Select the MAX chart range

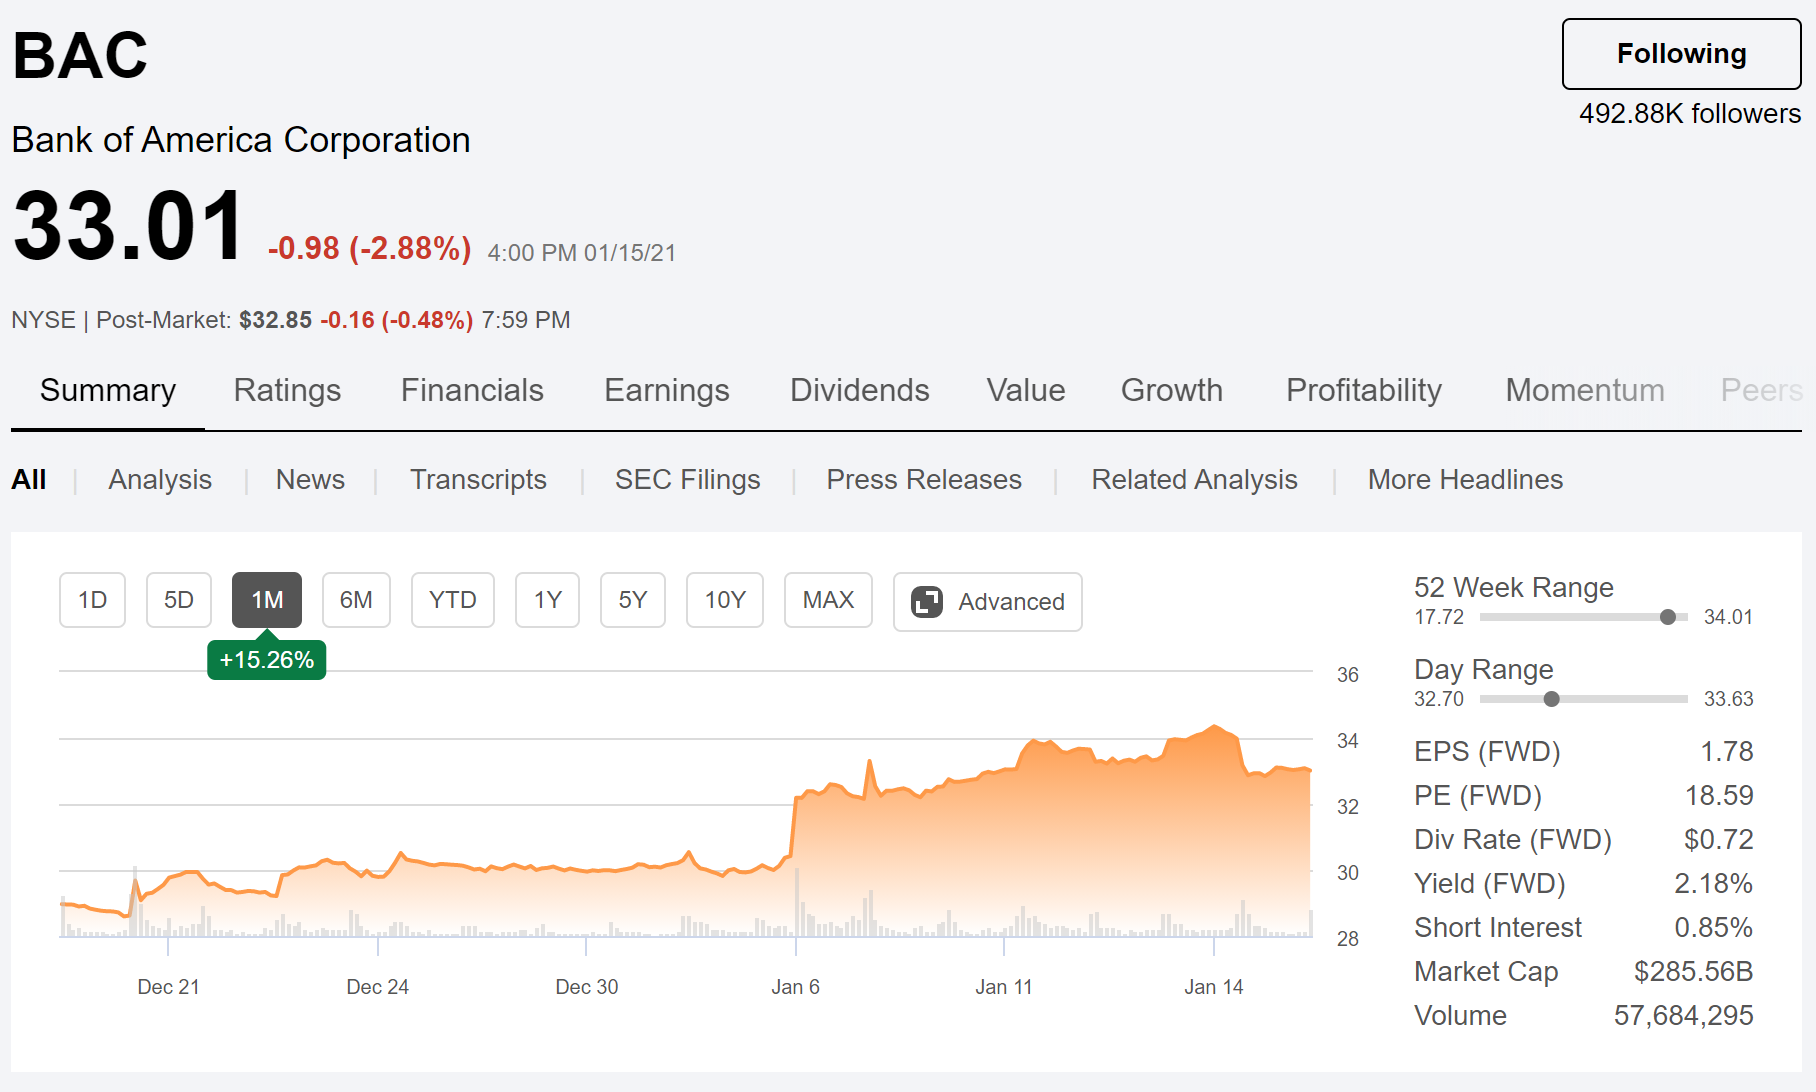[828, 600]
